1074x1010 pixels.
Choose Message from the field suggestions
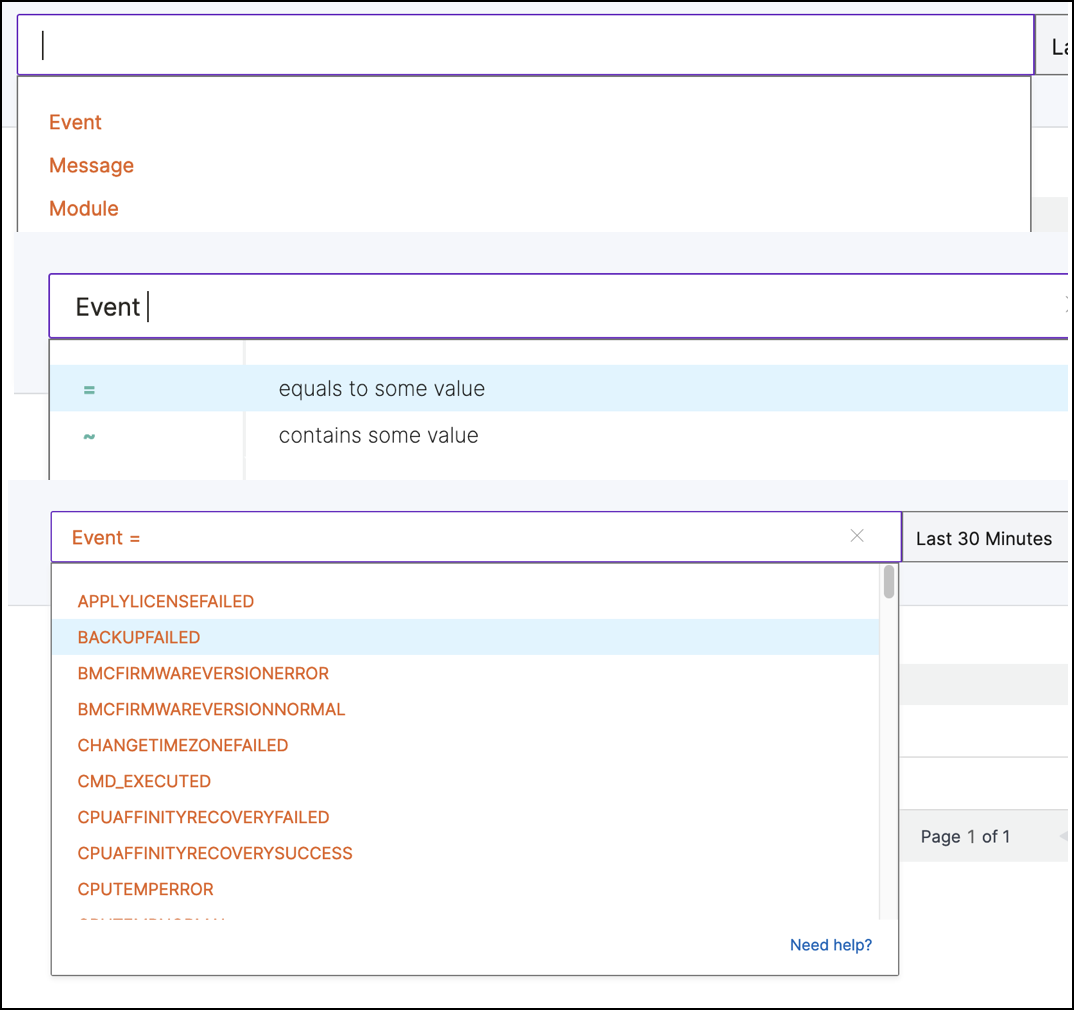(x=91, y=165)
